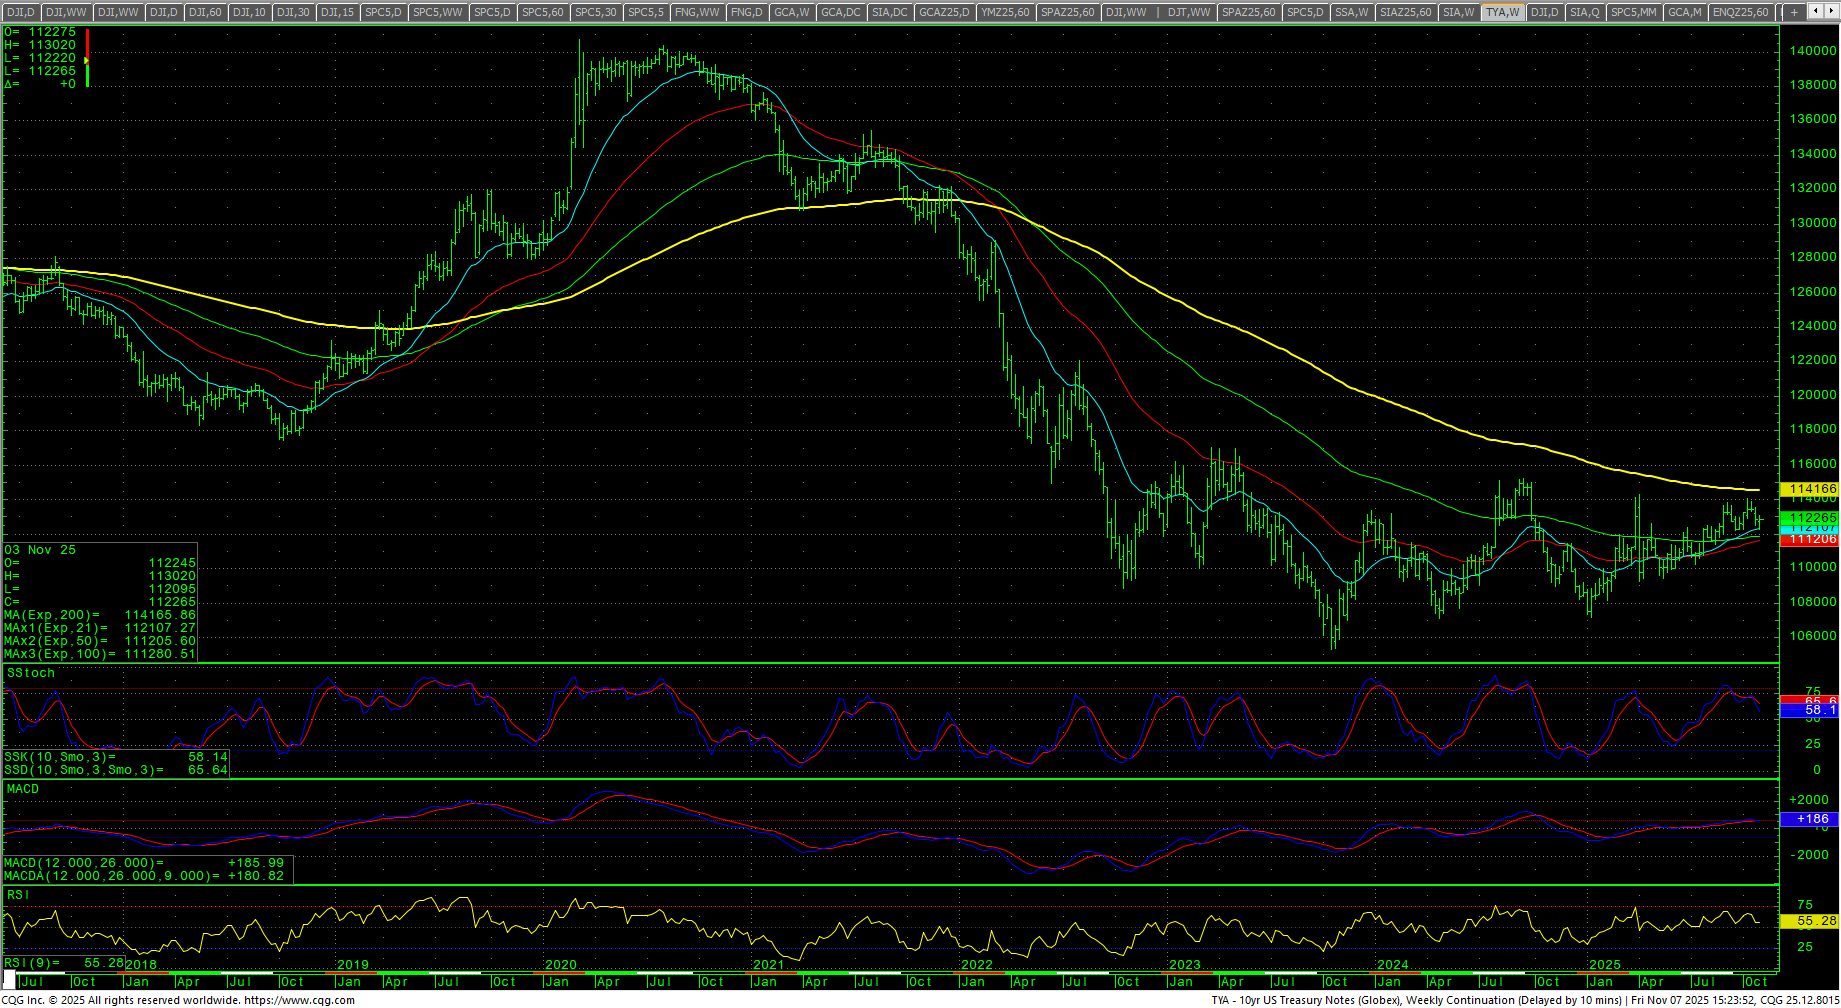
Task: Click the red 111206 price marker
Action: coord(1811,539)
